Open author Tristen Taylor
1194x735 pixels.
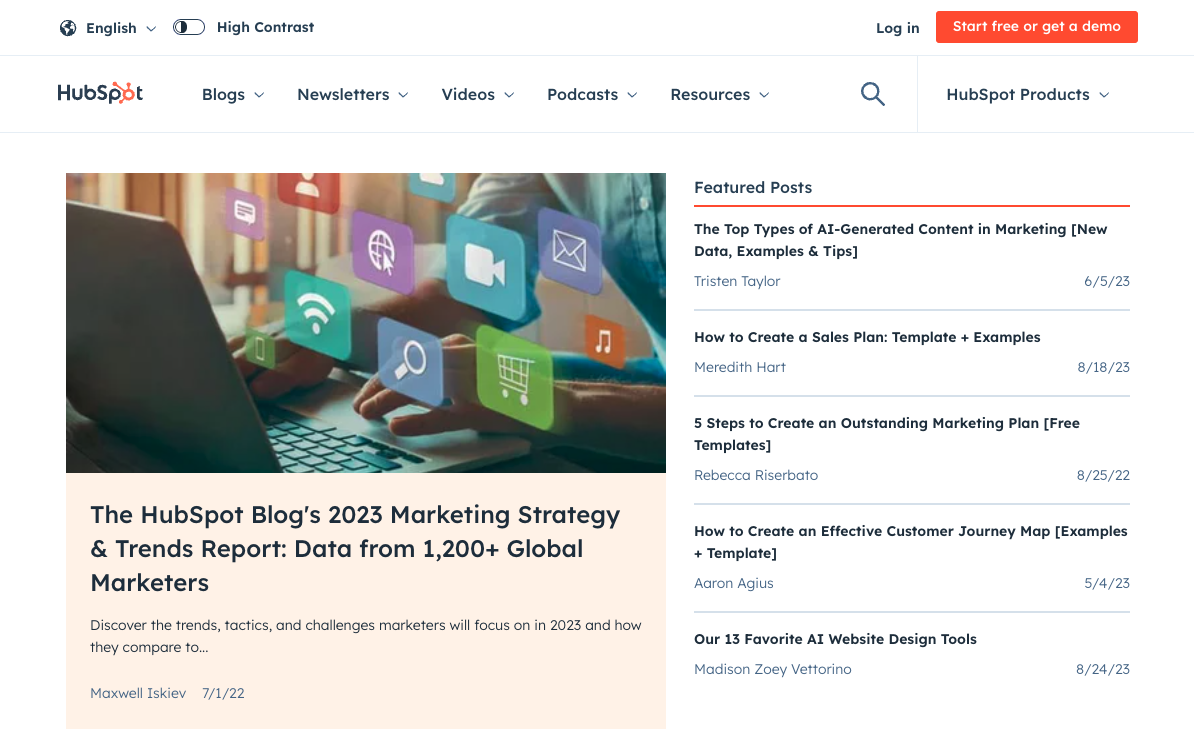(736, 281)
